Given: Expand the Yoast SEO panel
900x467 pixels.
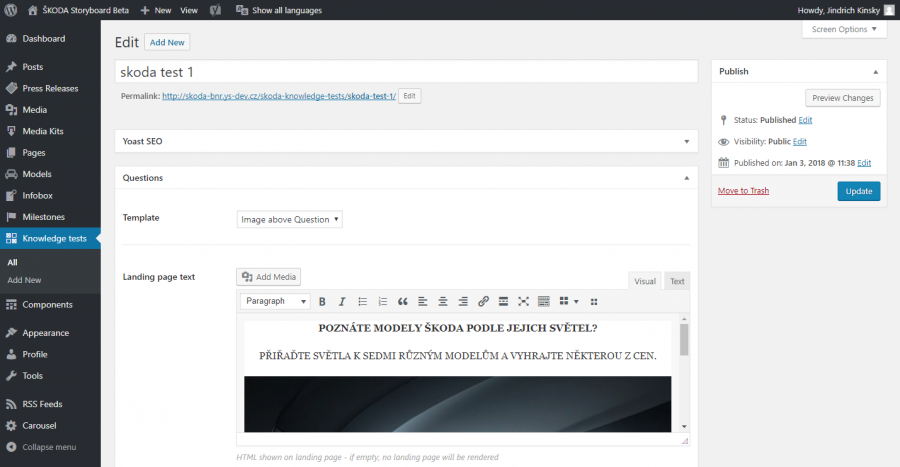Looking at the screenshot, I should 686,141.
